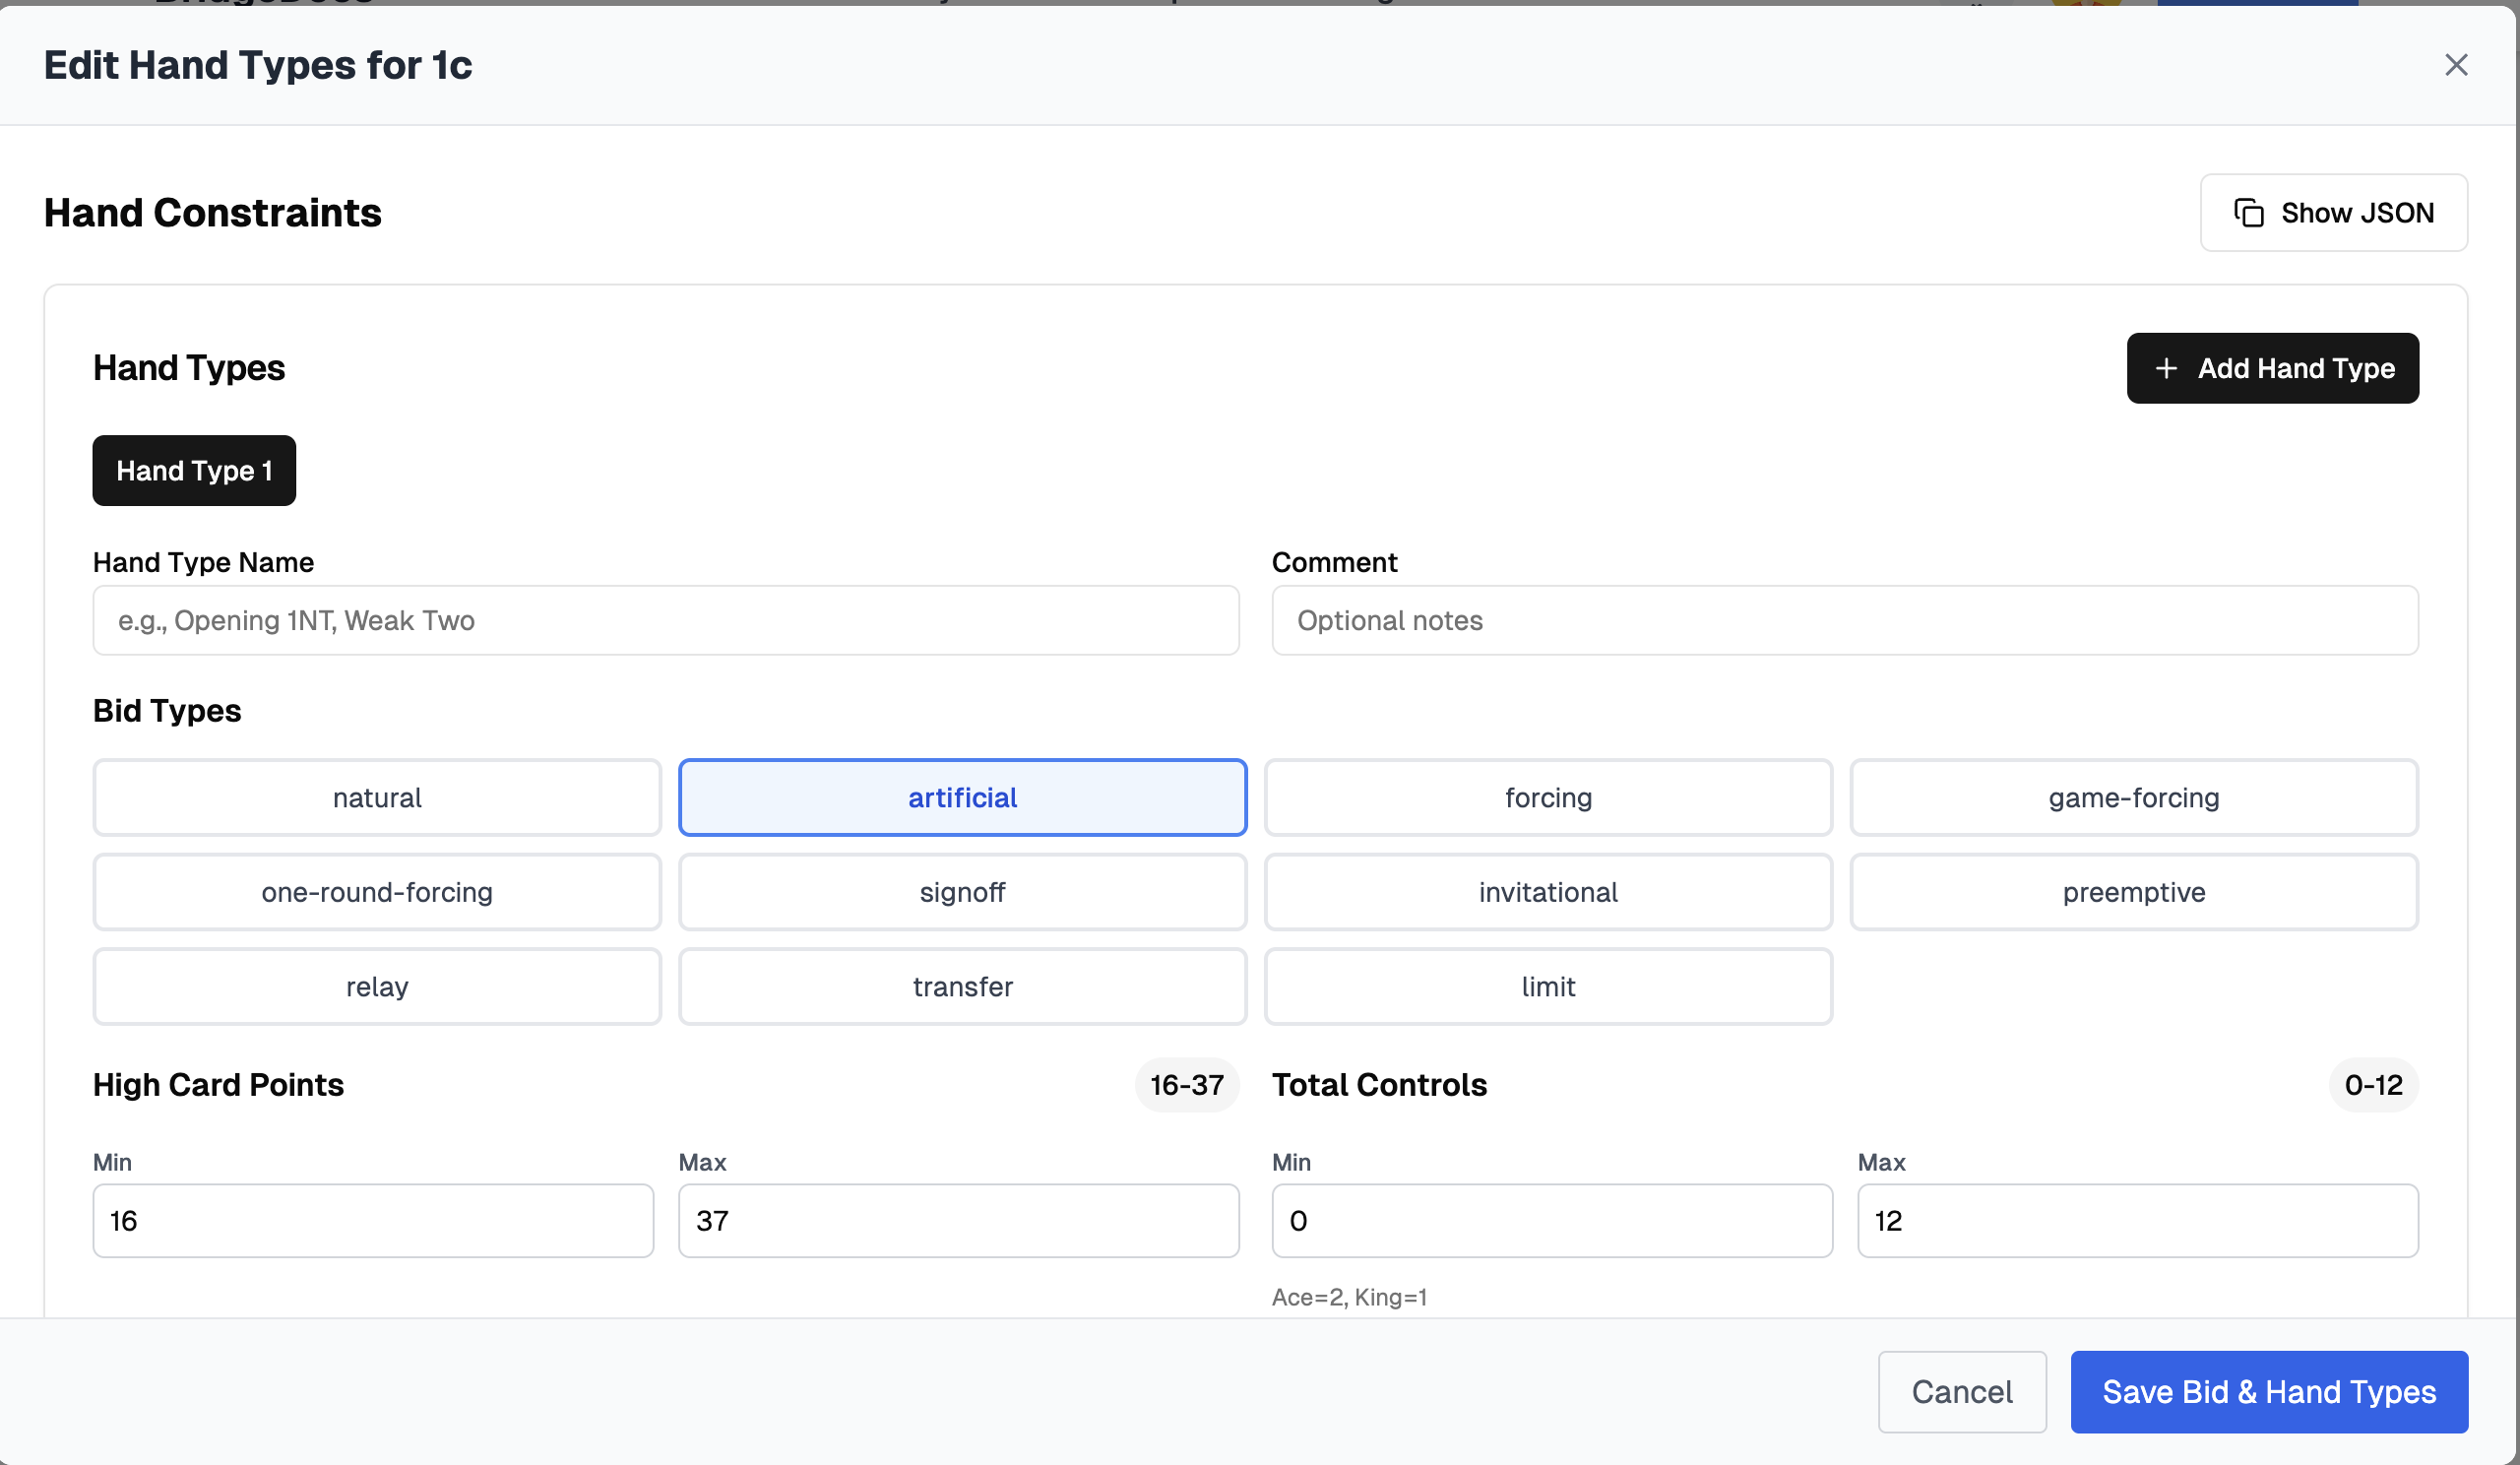The image size is (2520, 1465).
Task: Toggle the signoff bid type
Action: click(962, 892)
